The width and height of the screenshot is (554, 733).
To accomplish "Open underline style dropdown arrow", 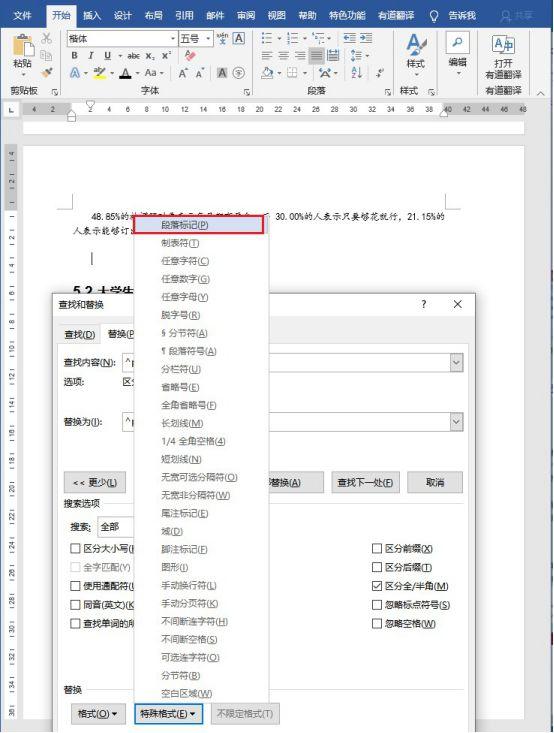I will (120, 56).
